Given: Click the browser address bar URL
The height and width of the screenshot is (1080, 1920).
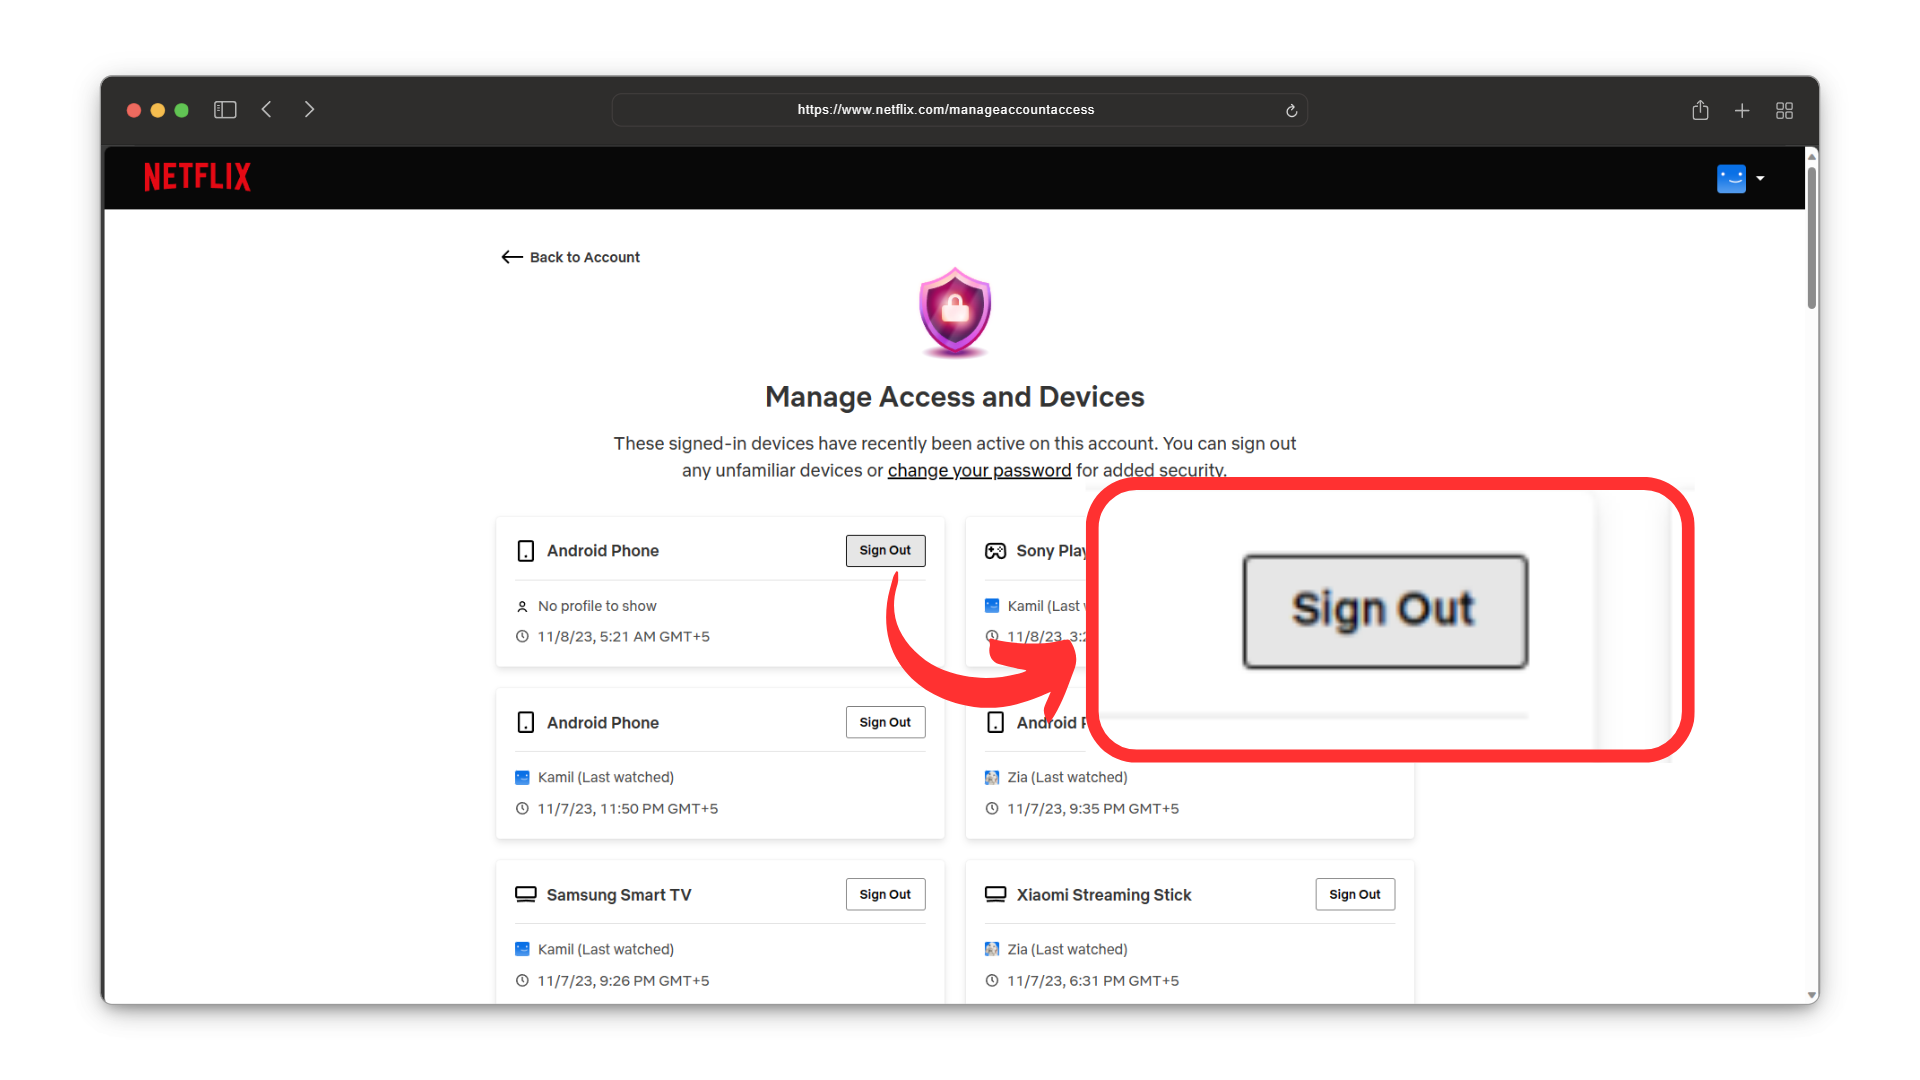Looking at the screenshot, I should pos(945,110).
